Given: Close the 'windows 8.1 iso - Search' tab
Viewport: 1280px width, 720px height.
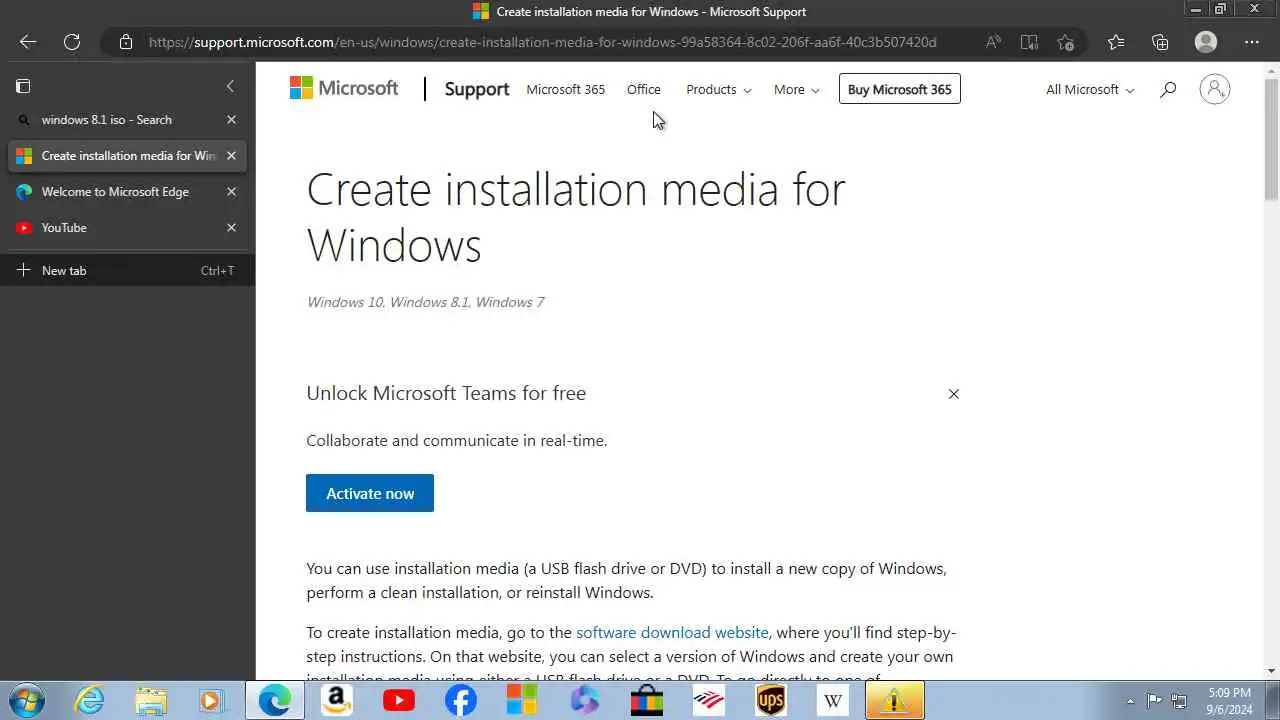Looking at the screenshot, I should 231,119.
